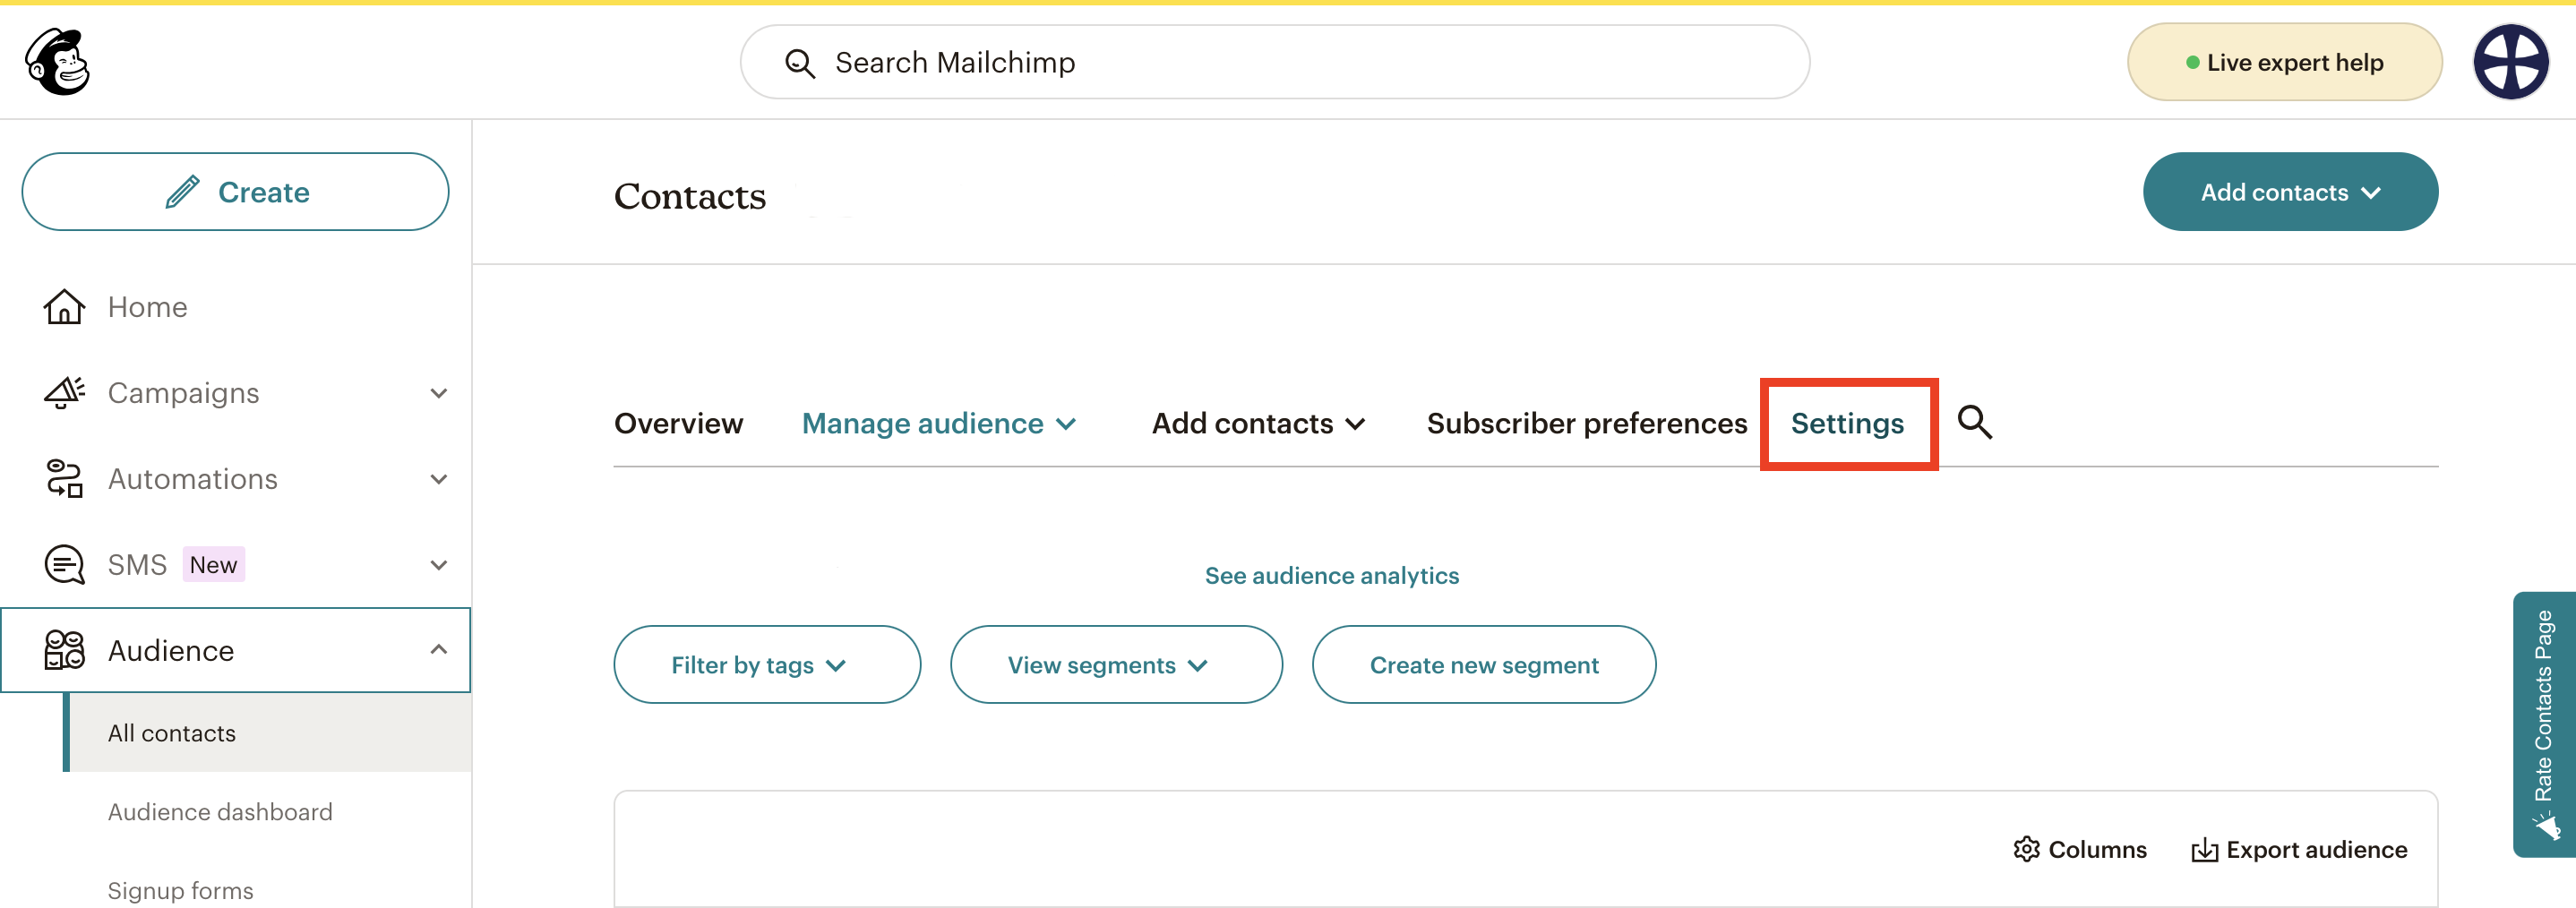
Task: Open the Settings tab
Action: coord(1847,423)
